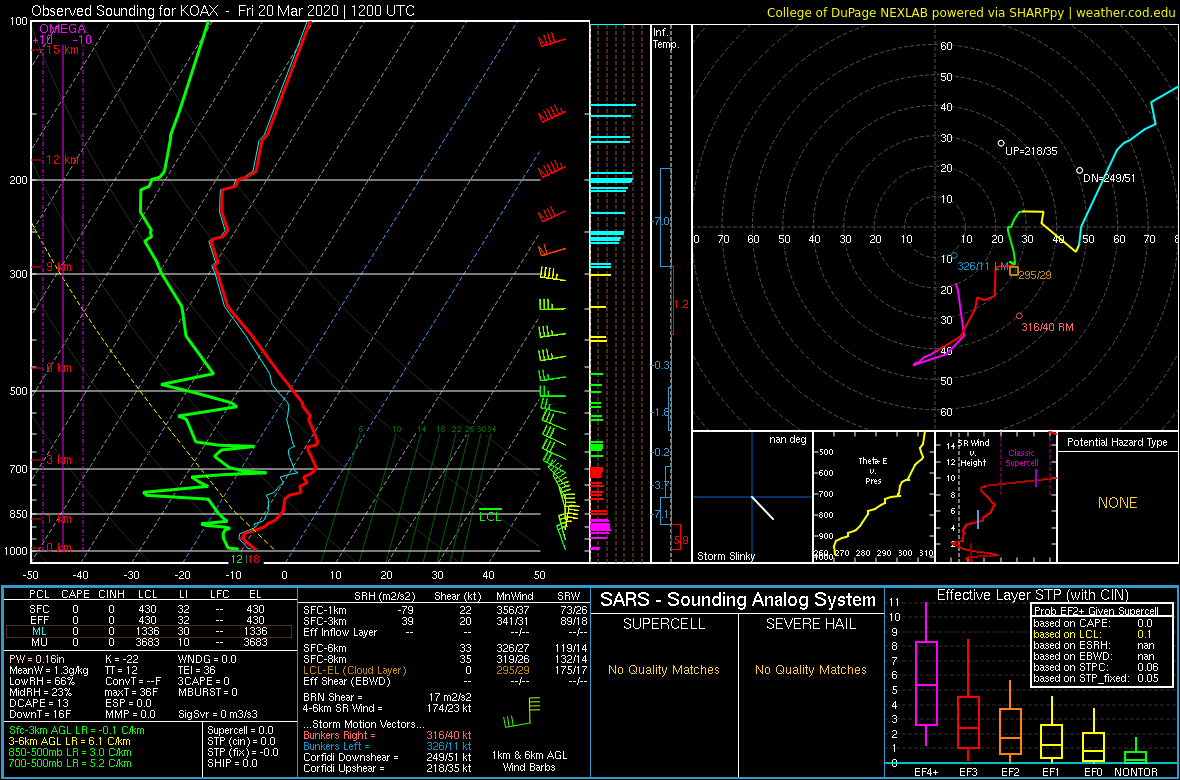The height and width of the screenshot is (780, 1180).
Task: Click the Effective Layer STP (with CIN) title
Action: pos(1030,596)
